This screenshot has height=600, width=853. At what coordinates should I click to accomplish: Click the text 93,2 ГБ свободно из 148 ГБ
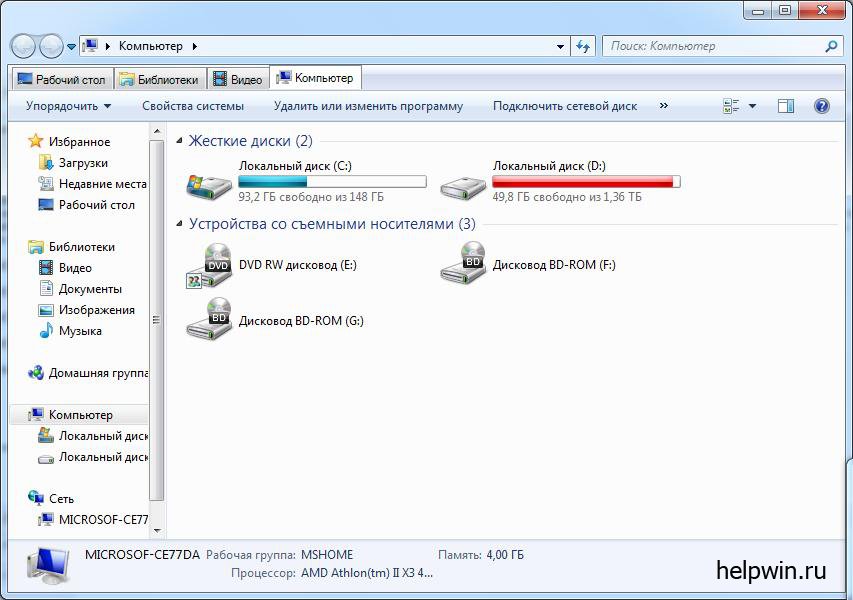click(x=311, y=197)
